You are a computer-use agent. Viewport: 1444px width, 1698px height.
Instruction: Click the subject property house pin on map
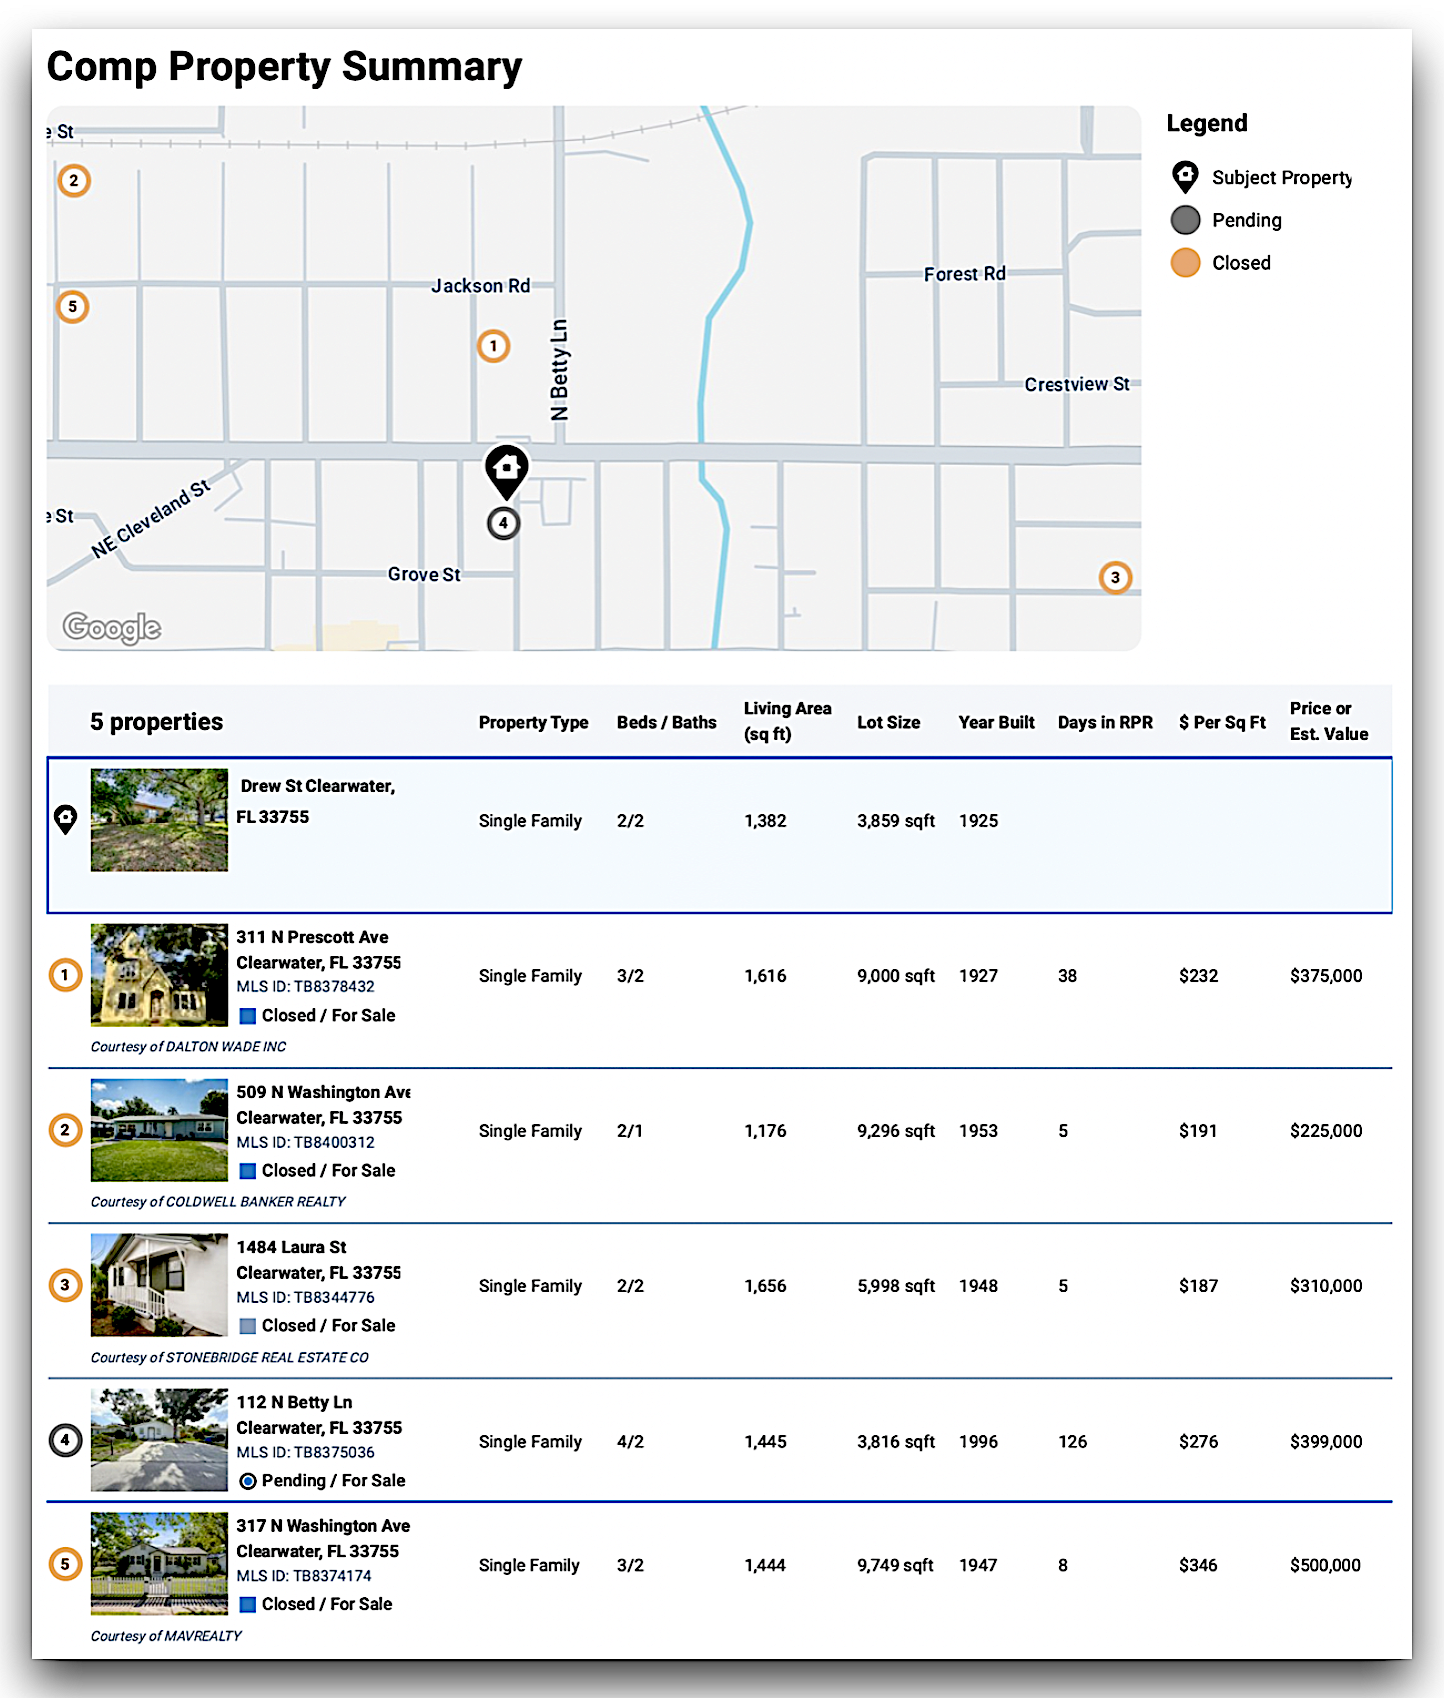[507, 471]
